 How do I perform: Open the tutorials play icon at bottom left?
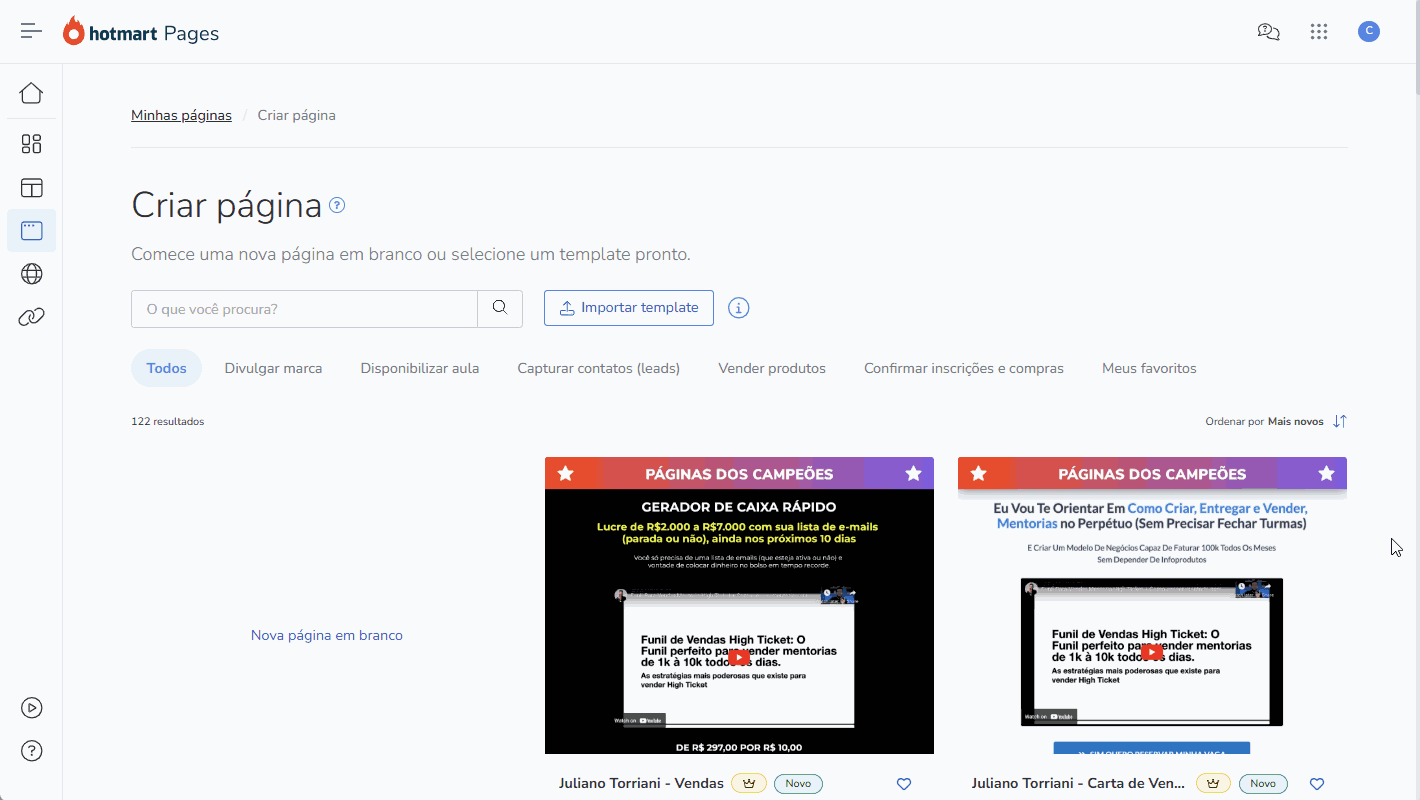pyautogui.click(x=31, y=707)
